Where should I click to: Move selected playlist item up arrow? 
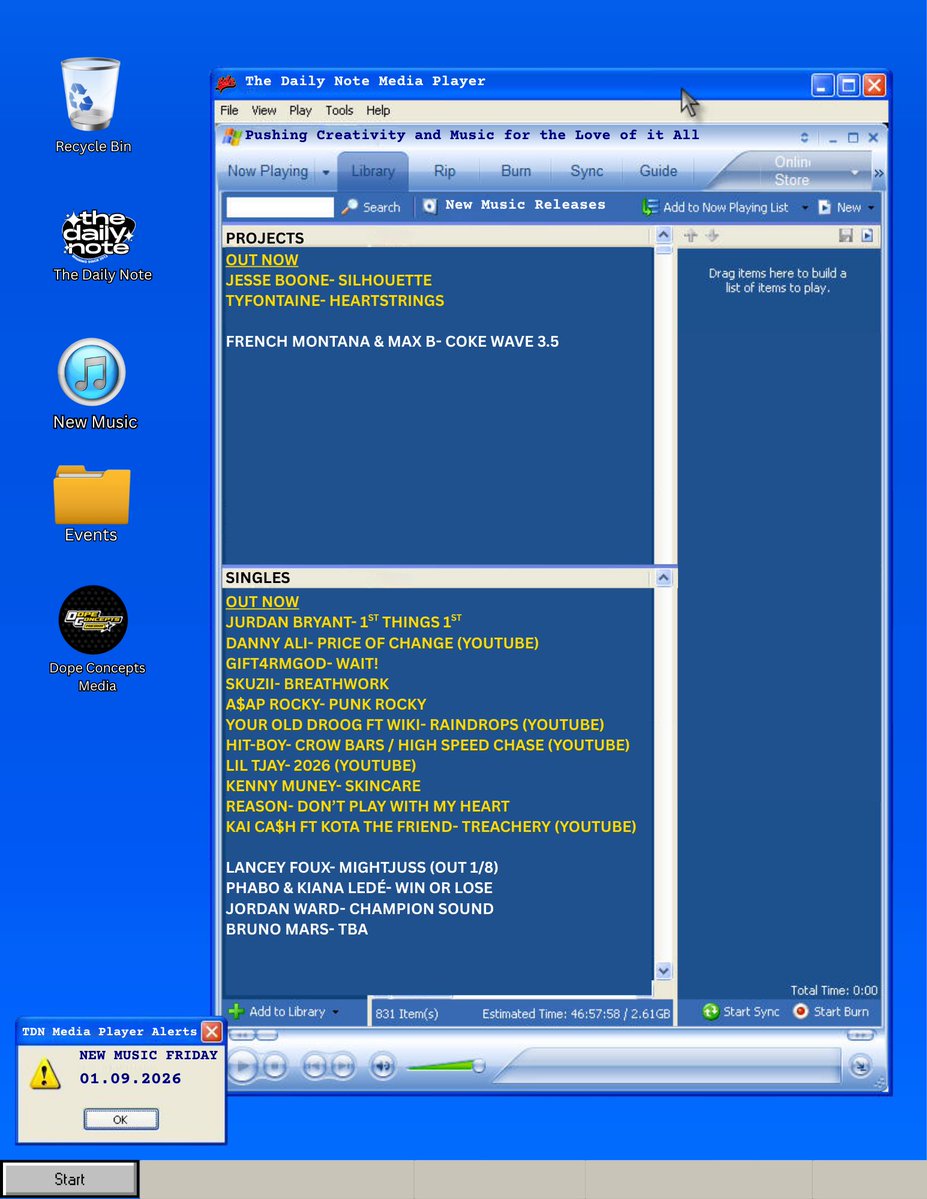[x=691, y=236]
